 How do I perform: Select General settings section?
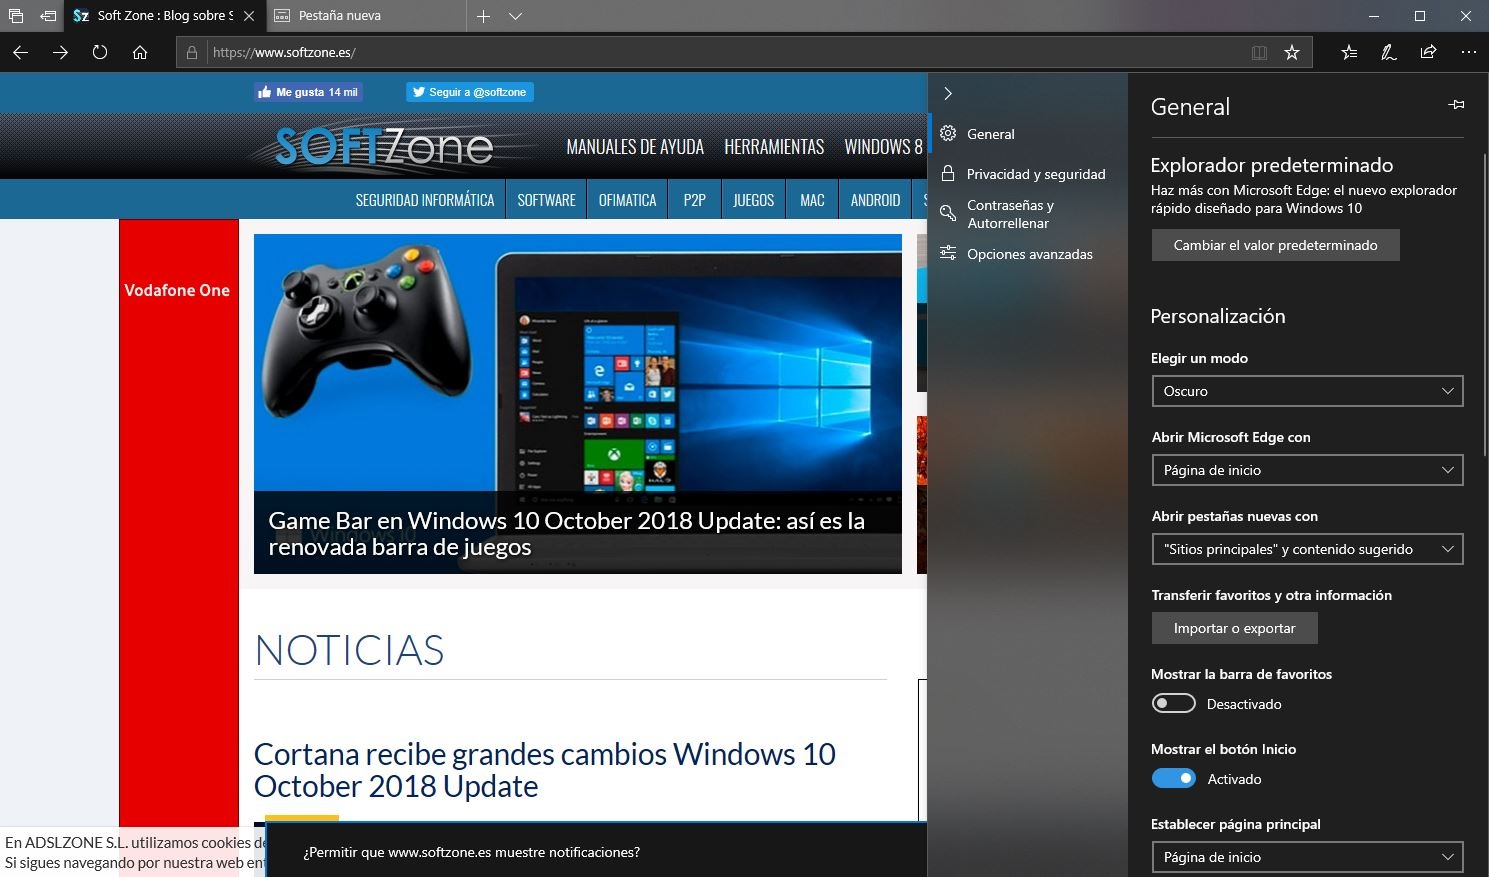[1027, 134]
